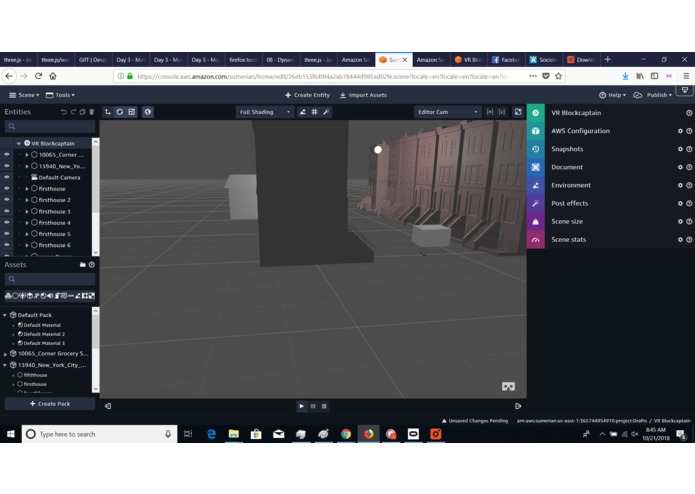
Task: Collapse the VR Blockcaptain entity tree
Action: 19,144
